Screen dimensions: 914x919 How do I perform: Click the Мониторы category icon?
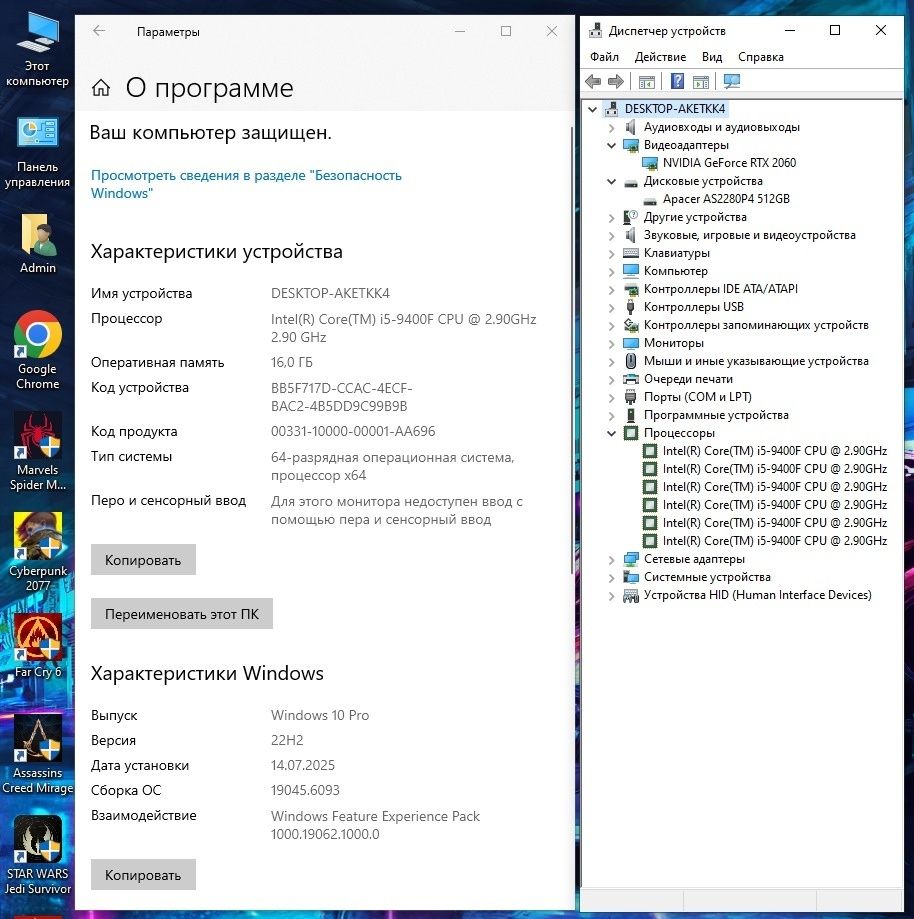pos(630,343)
